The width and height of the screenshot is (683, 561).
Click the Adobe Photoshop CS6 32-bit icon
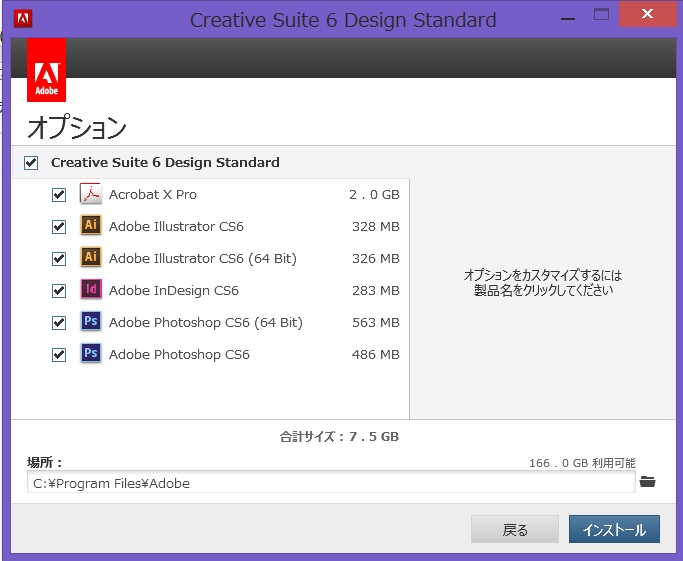point(91,353)
